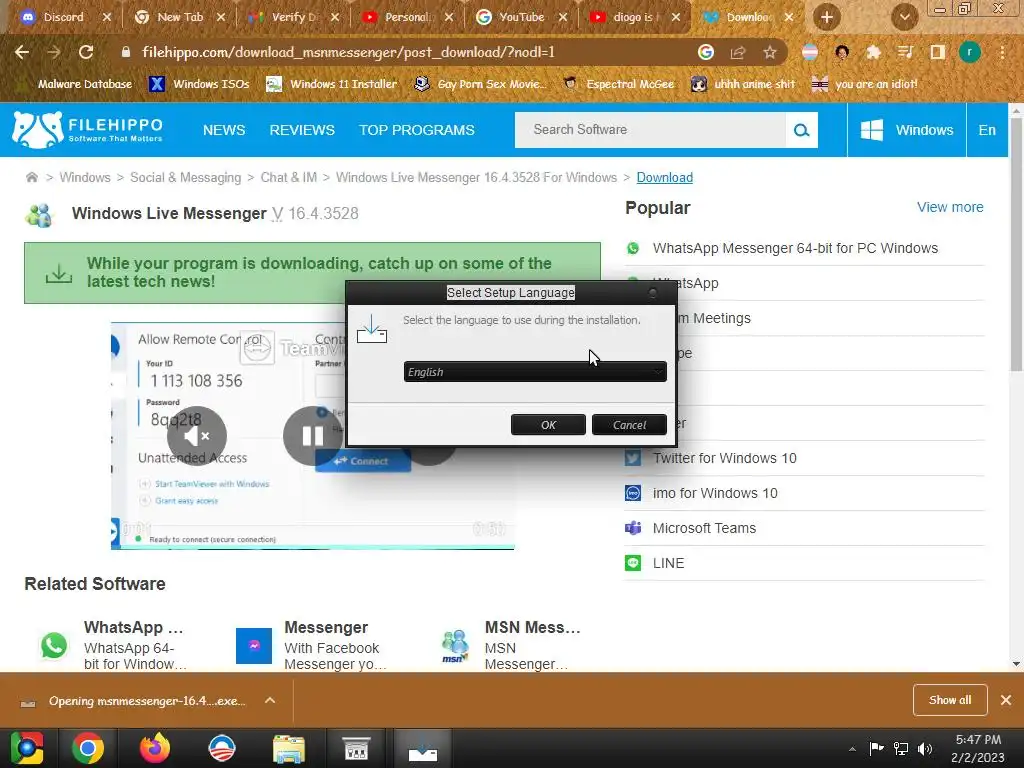Click Start button on taskbar

(x=27, y=748)
